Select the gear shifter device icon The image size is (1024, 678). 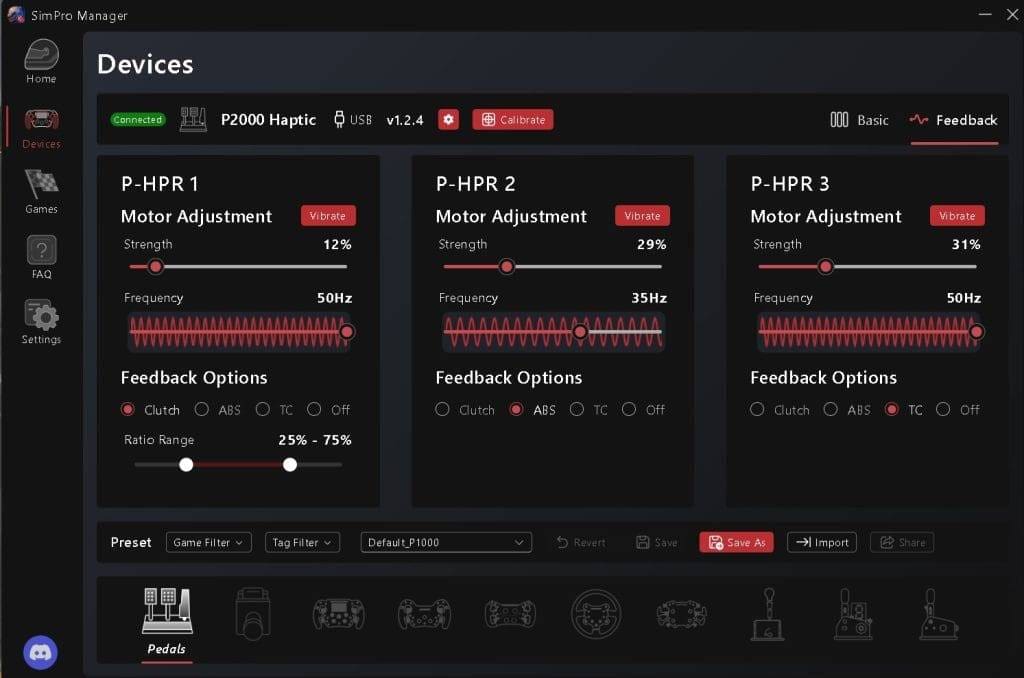click(766, 613)
